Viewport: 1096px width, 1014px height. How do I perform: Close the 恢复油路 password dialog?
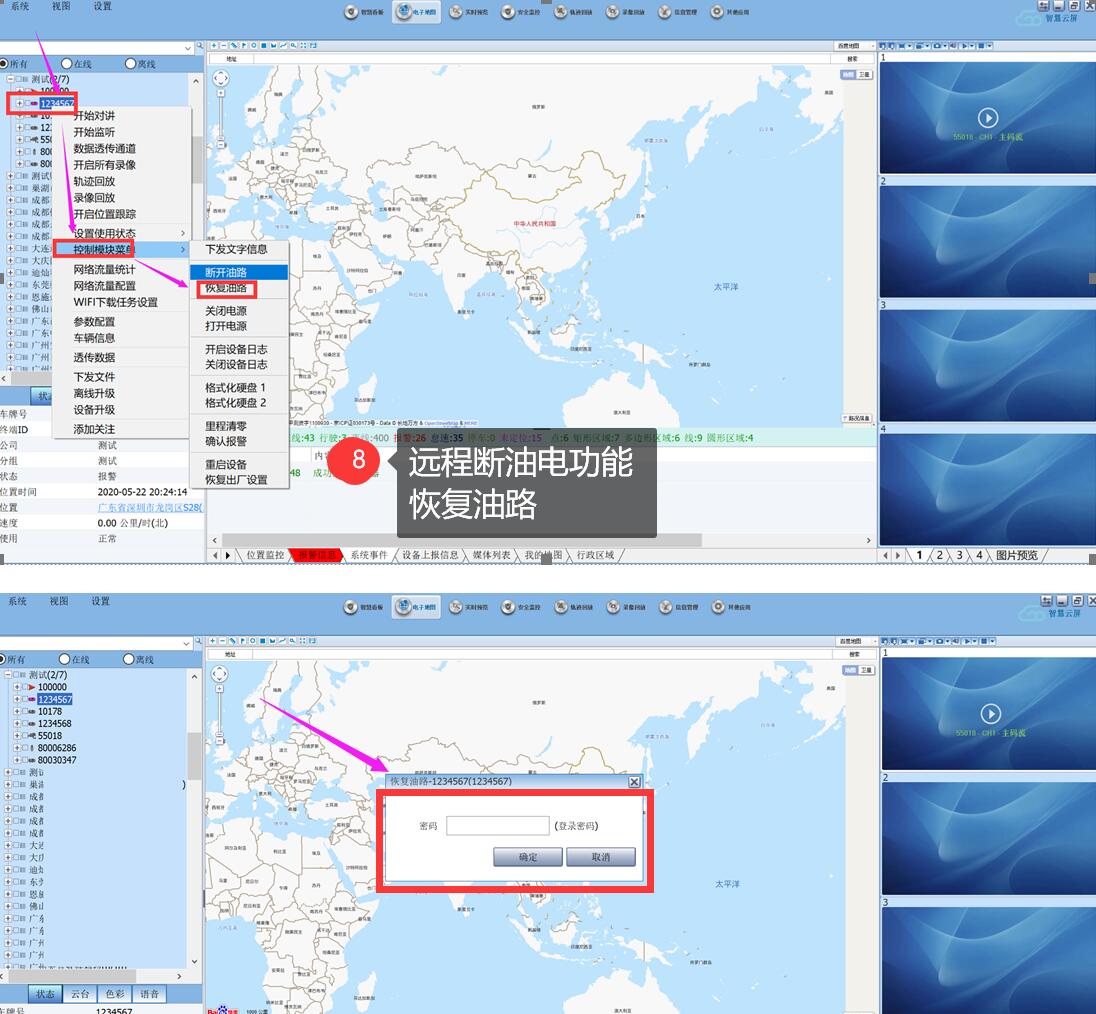pos(634,782)
